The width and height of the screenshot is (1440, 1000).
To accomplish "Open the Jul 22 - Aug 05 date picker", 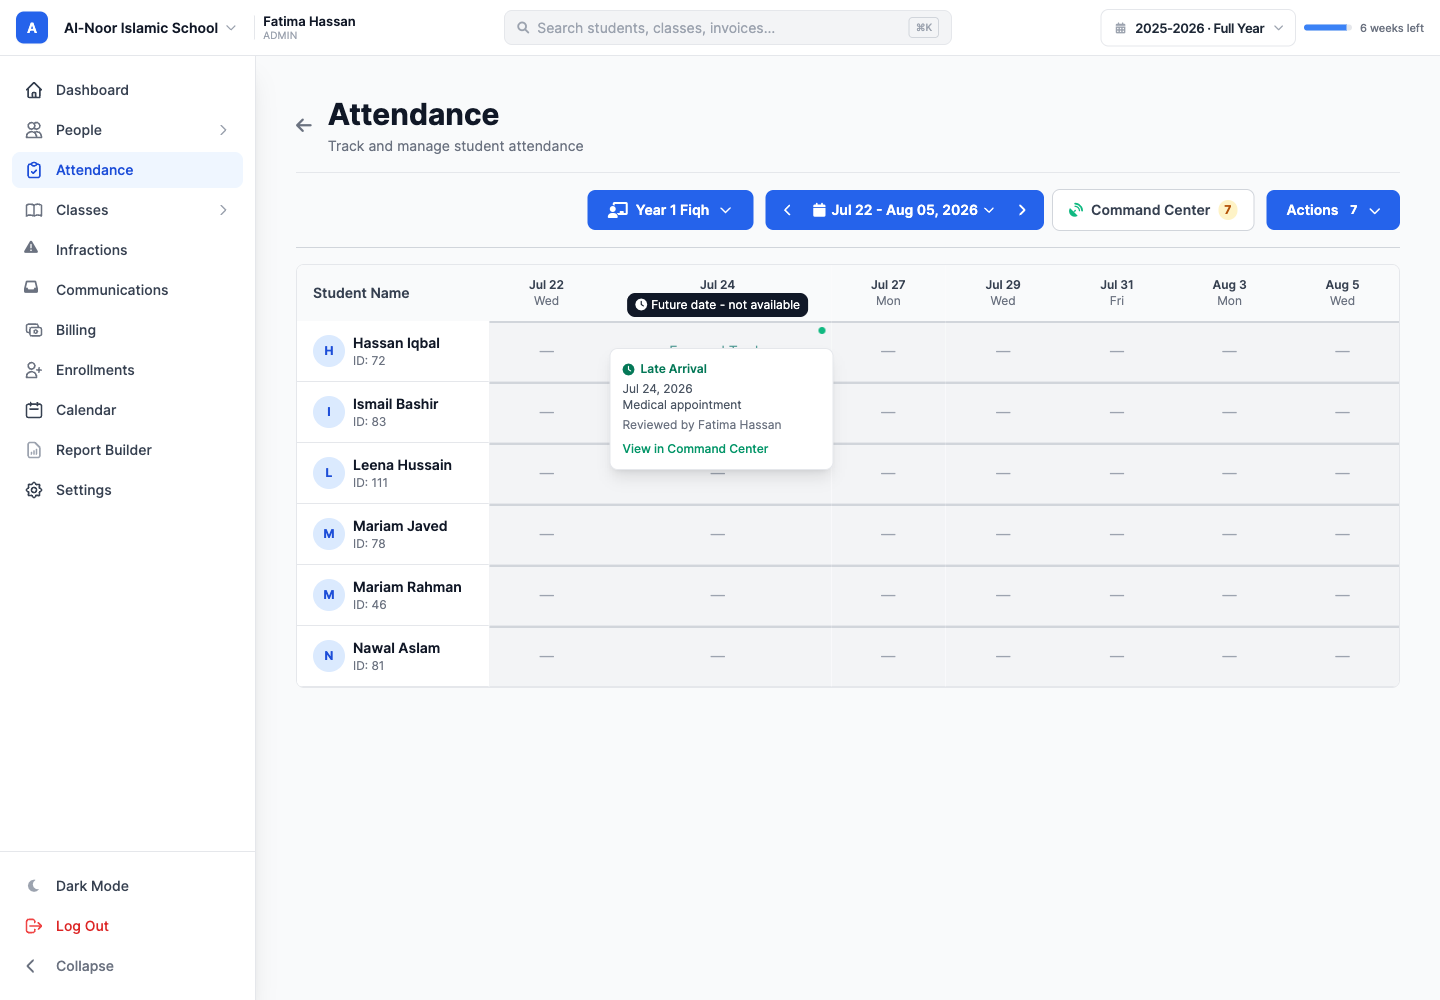I will [904, 210].
